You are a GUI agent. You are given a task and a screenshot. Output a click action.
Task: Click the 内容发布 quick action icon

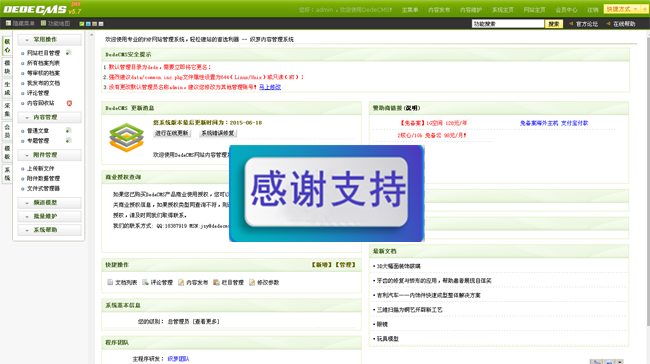181,282
